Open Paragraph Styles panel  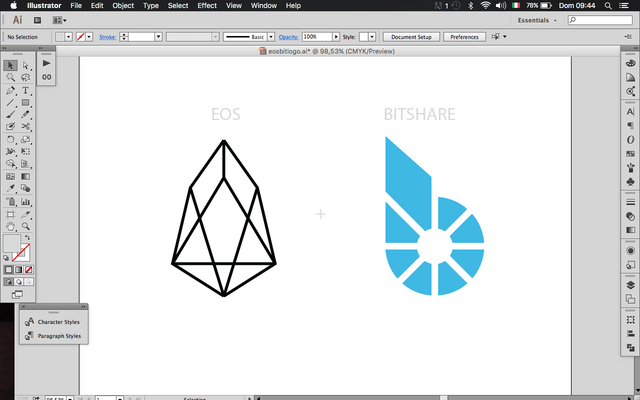tap(53, 336)
